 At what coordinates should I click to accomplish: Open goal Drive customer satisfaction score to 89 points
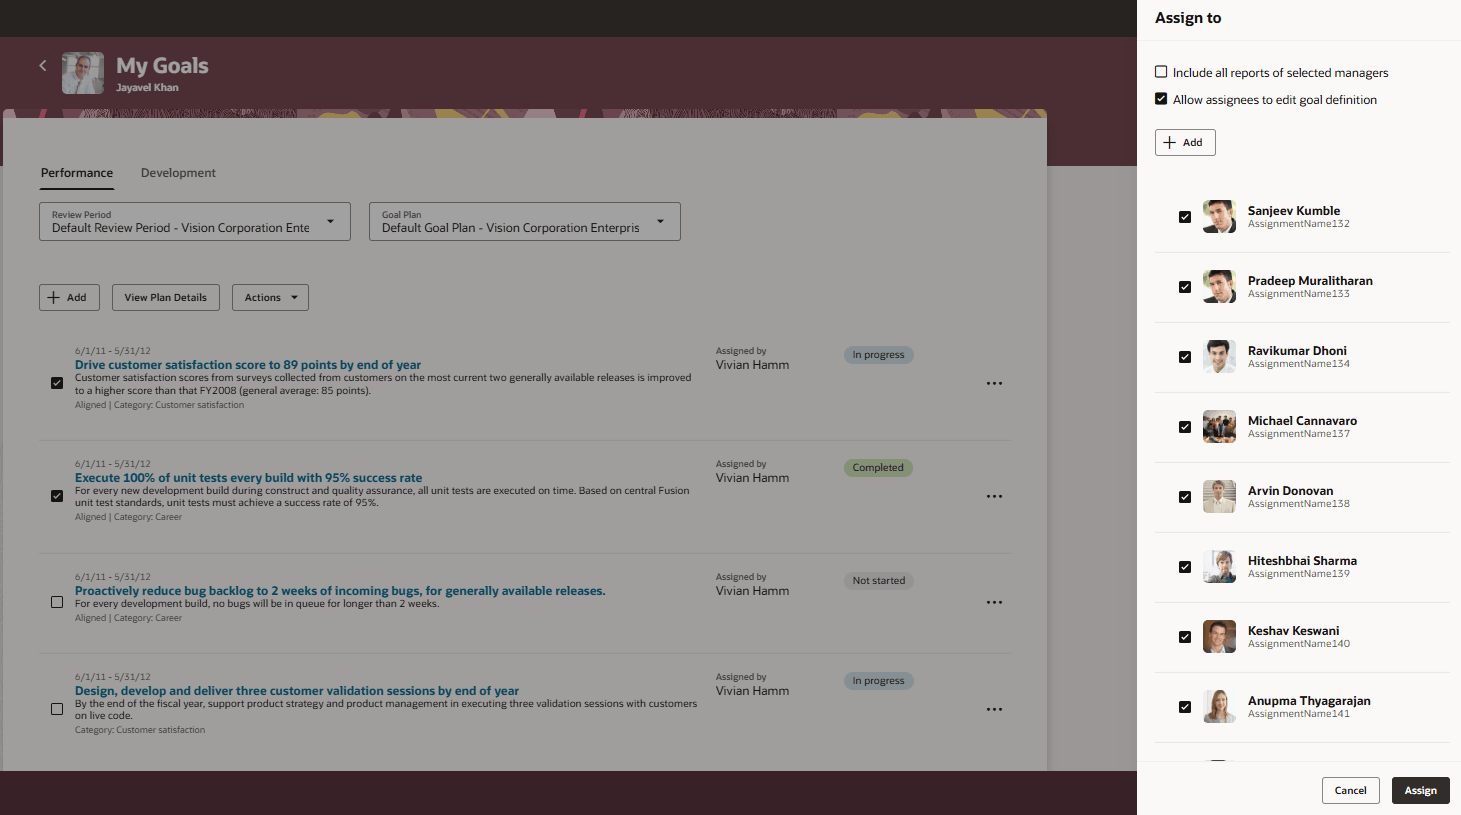[x=248, y=365]
